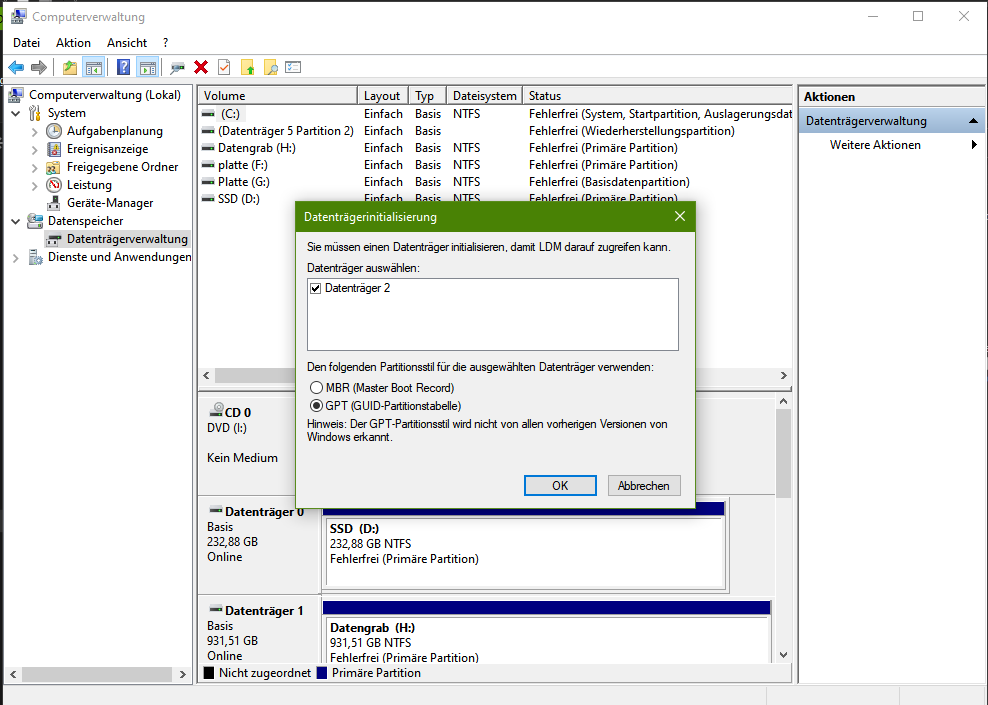Select the Datengrab (H:) partition block
The height and width of the screenshot is (705, 988).
(546, 638)
